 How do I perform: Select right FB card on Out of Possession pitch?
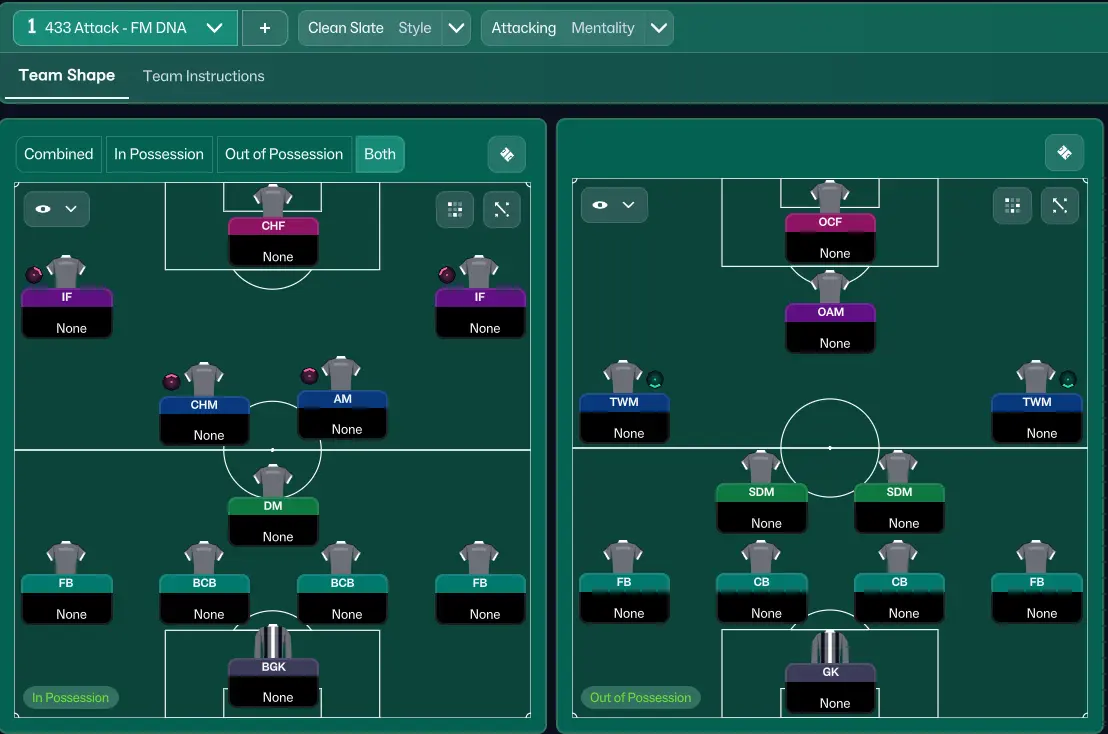(x=1037, y=598)
